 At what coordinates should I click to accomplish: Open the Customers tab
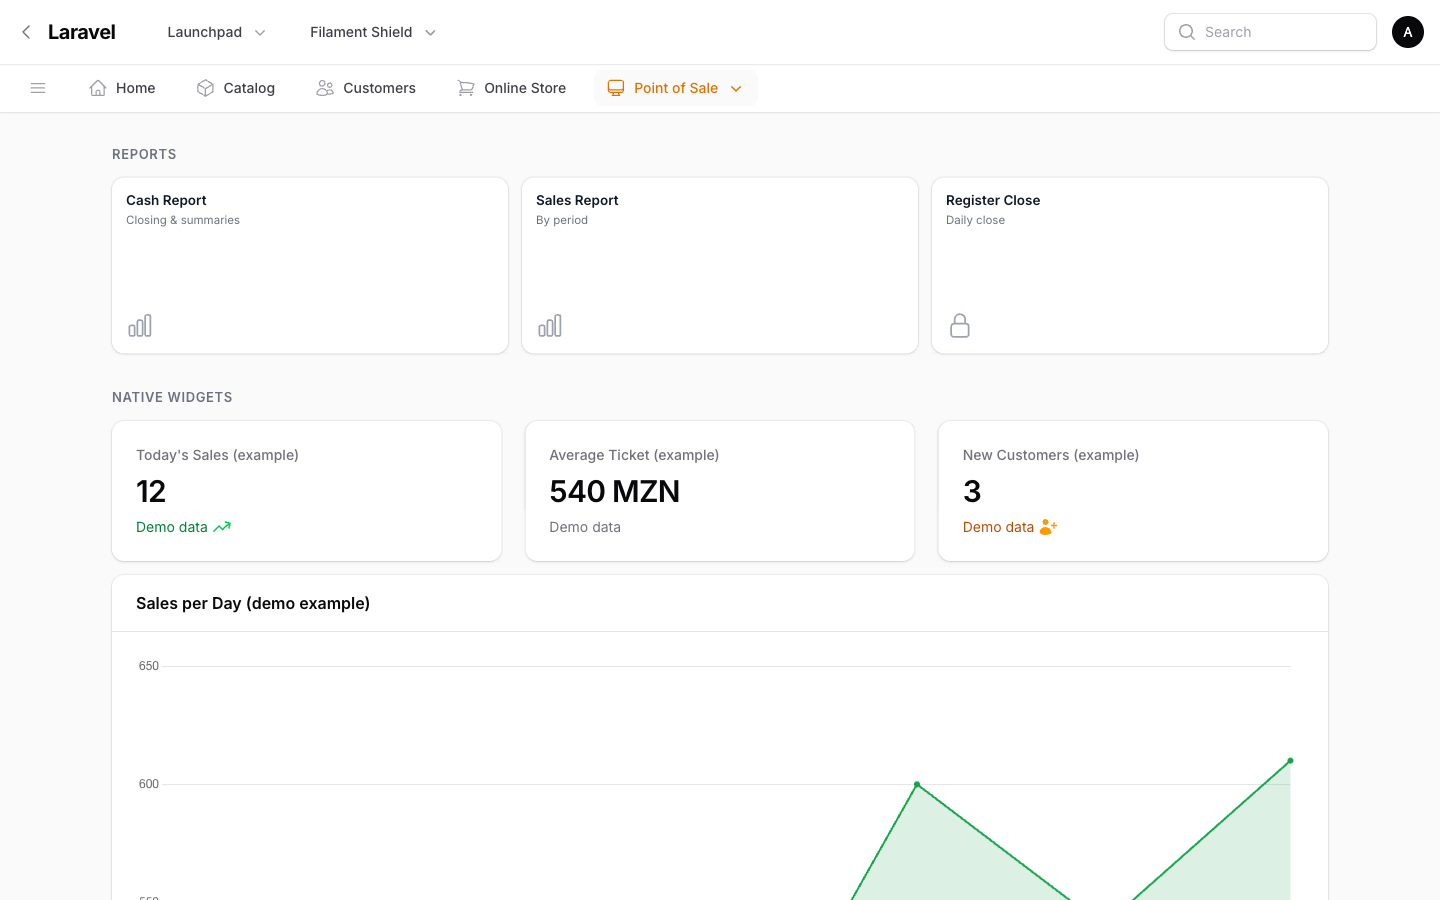pos(366,88)
